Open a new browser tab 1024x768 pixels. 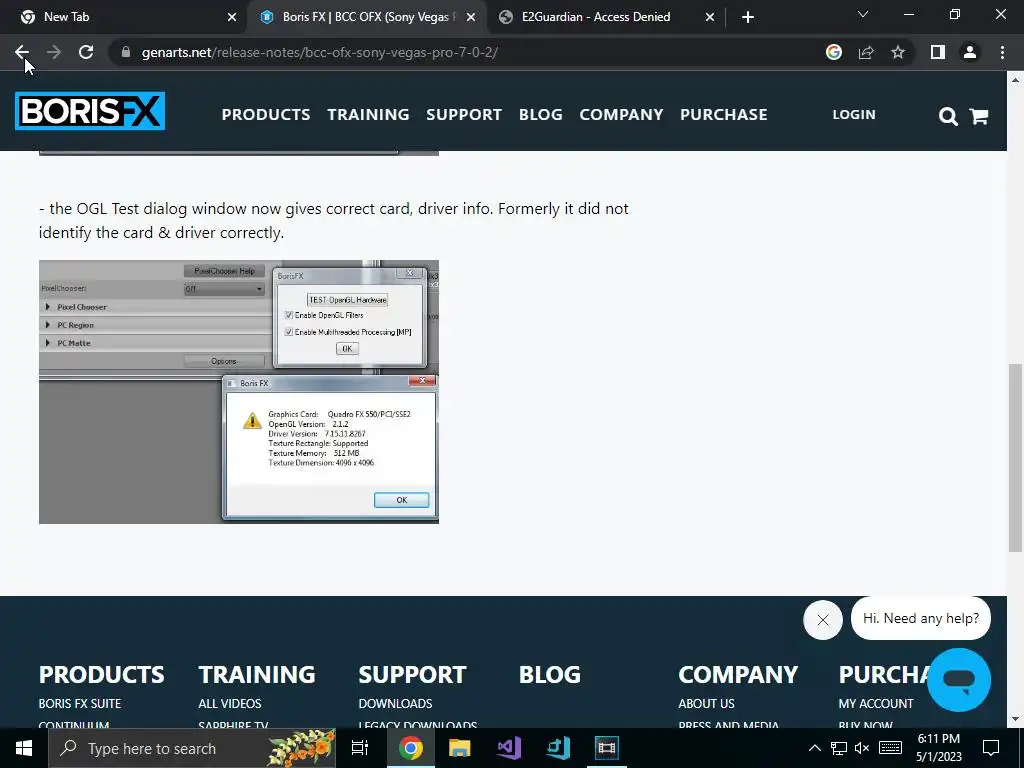[x=748, y=18]
